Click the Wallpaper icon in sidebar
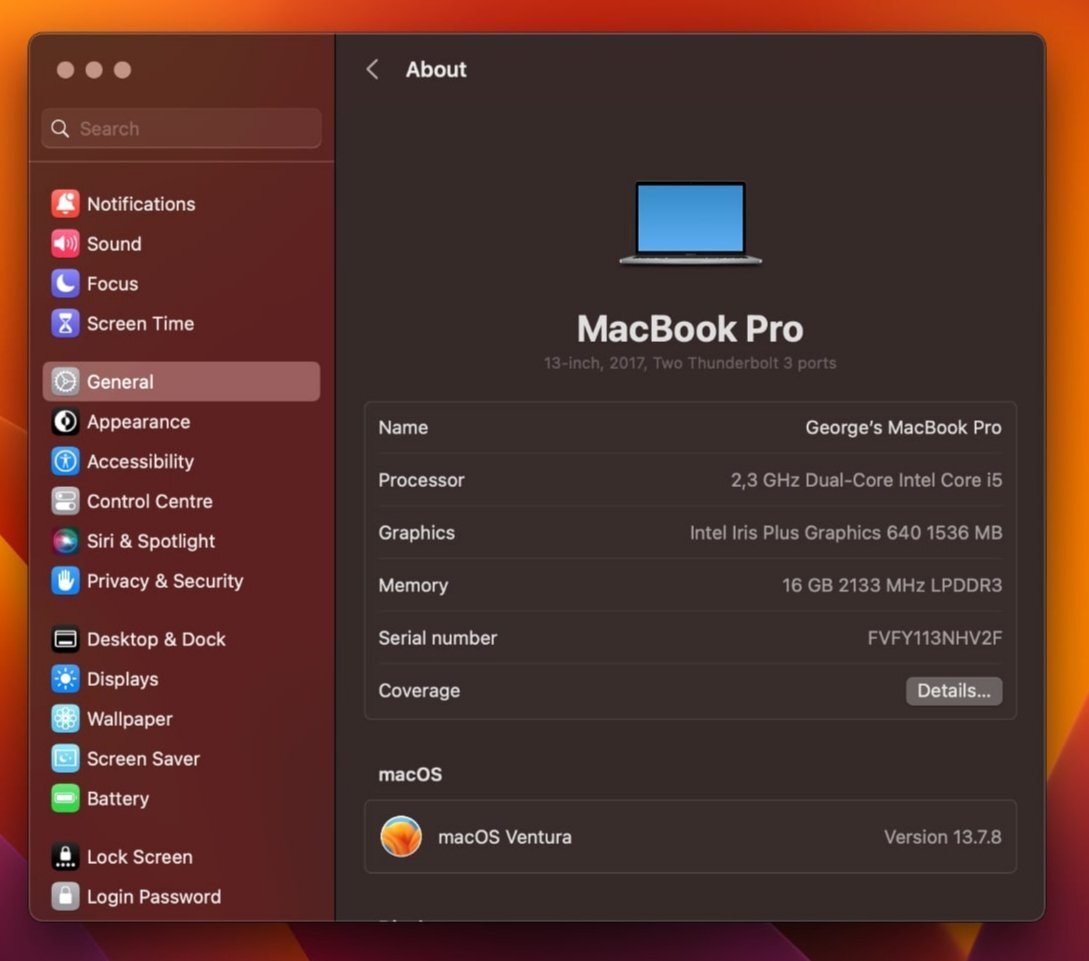The image size is (1089, 961). tap(65, 719)
